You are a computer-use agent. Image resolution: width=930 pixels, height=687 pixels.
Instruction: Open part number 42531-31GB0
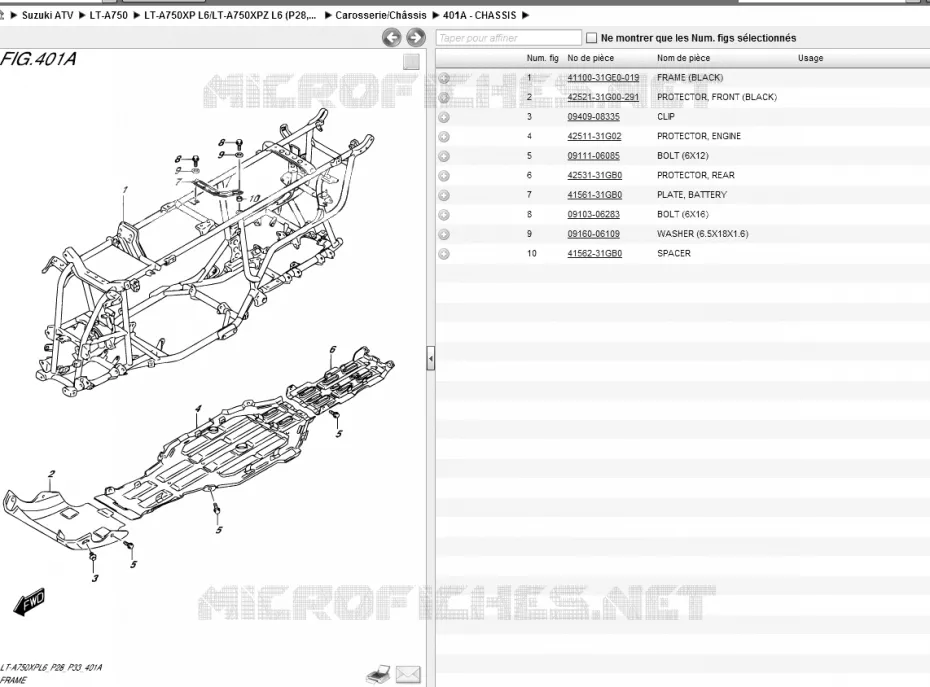point(594,176)
